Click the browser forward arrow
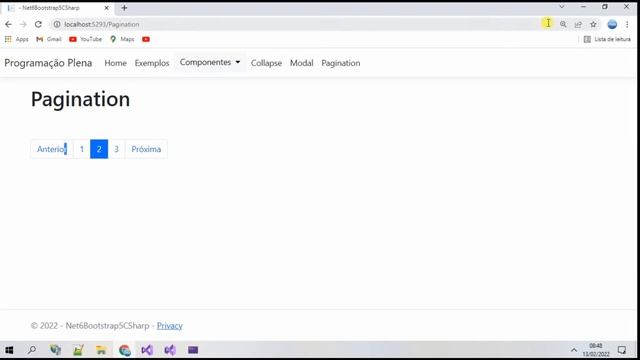The height and width of the screenshot is (360, 640). 23,24
